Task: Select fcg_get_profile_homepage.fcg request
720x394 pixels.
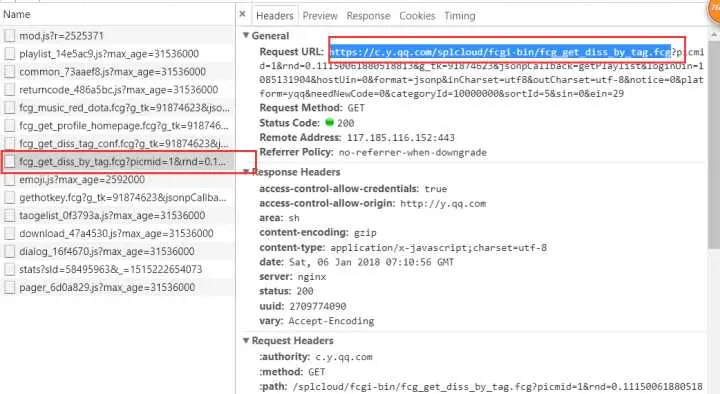Action: click(x=118, y=125)
